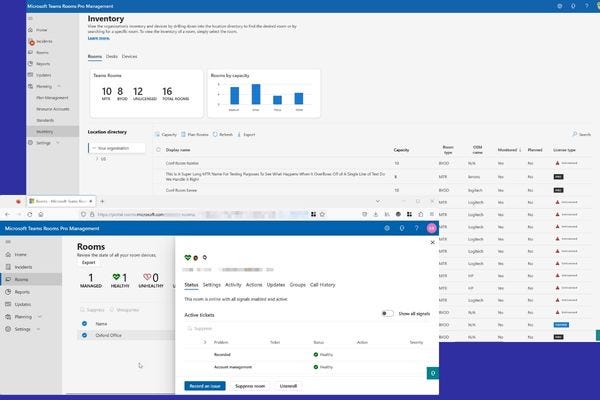Toggle the Oxford Office row checkbox

[x=84, y=335]
